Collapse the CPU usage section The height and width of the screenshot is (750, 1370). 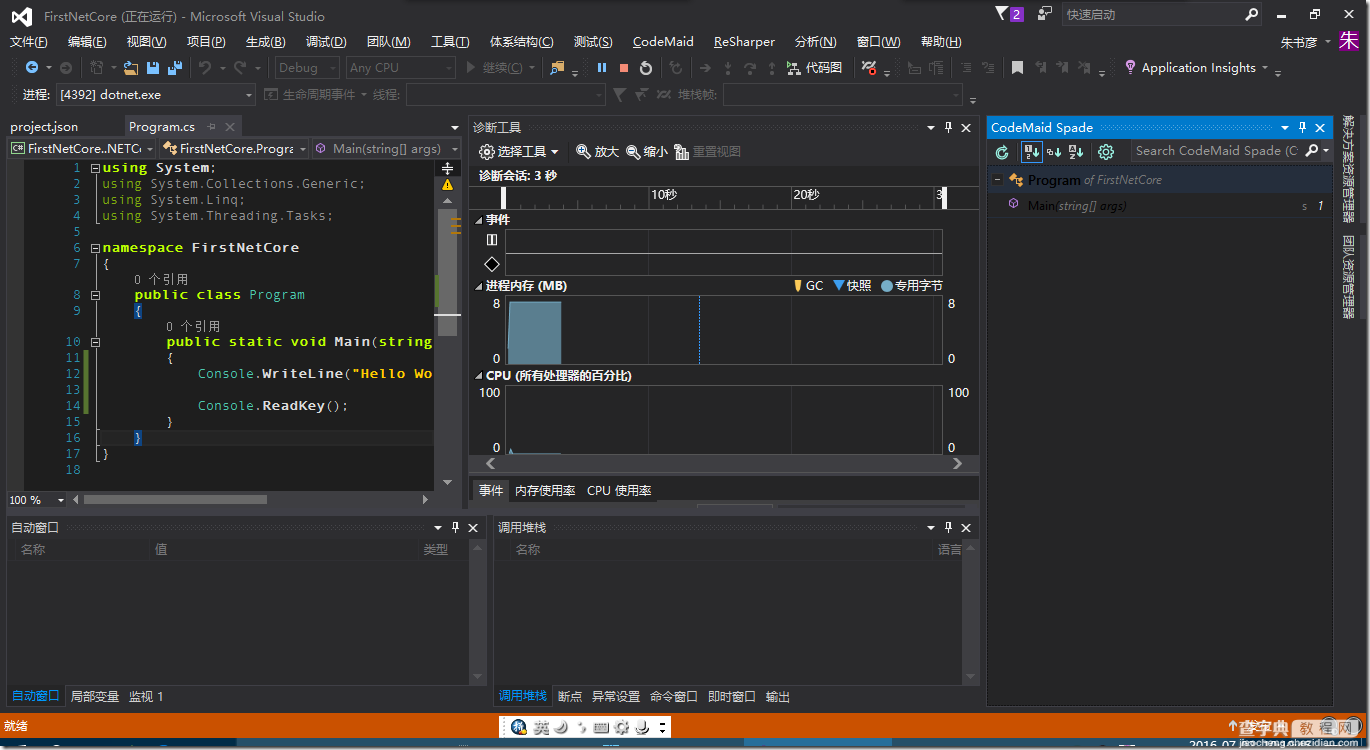[479, 376]
